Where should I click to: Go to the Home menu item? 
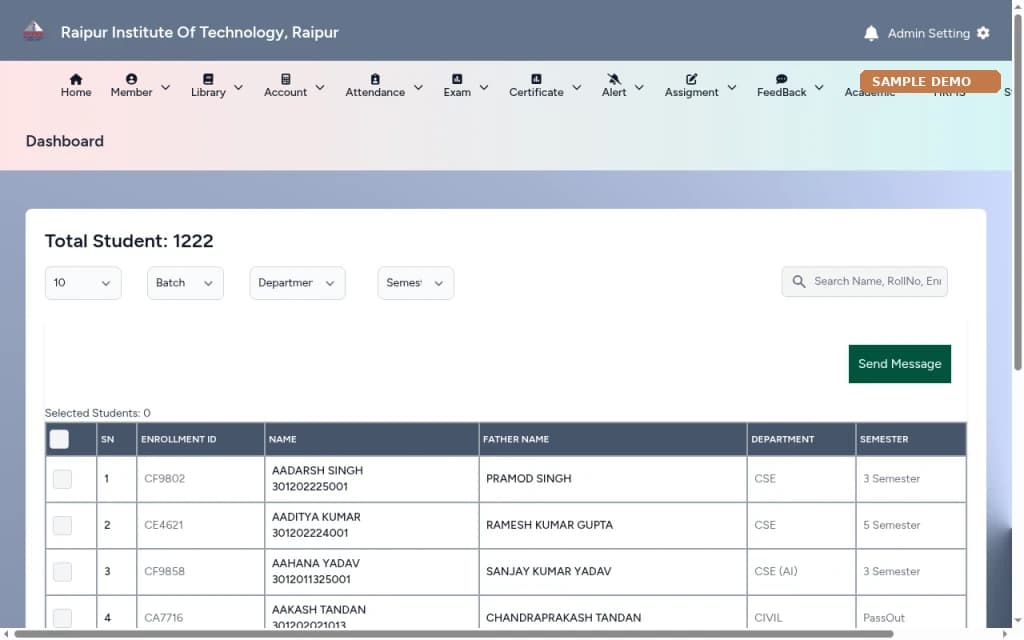(x=76, y=93)
